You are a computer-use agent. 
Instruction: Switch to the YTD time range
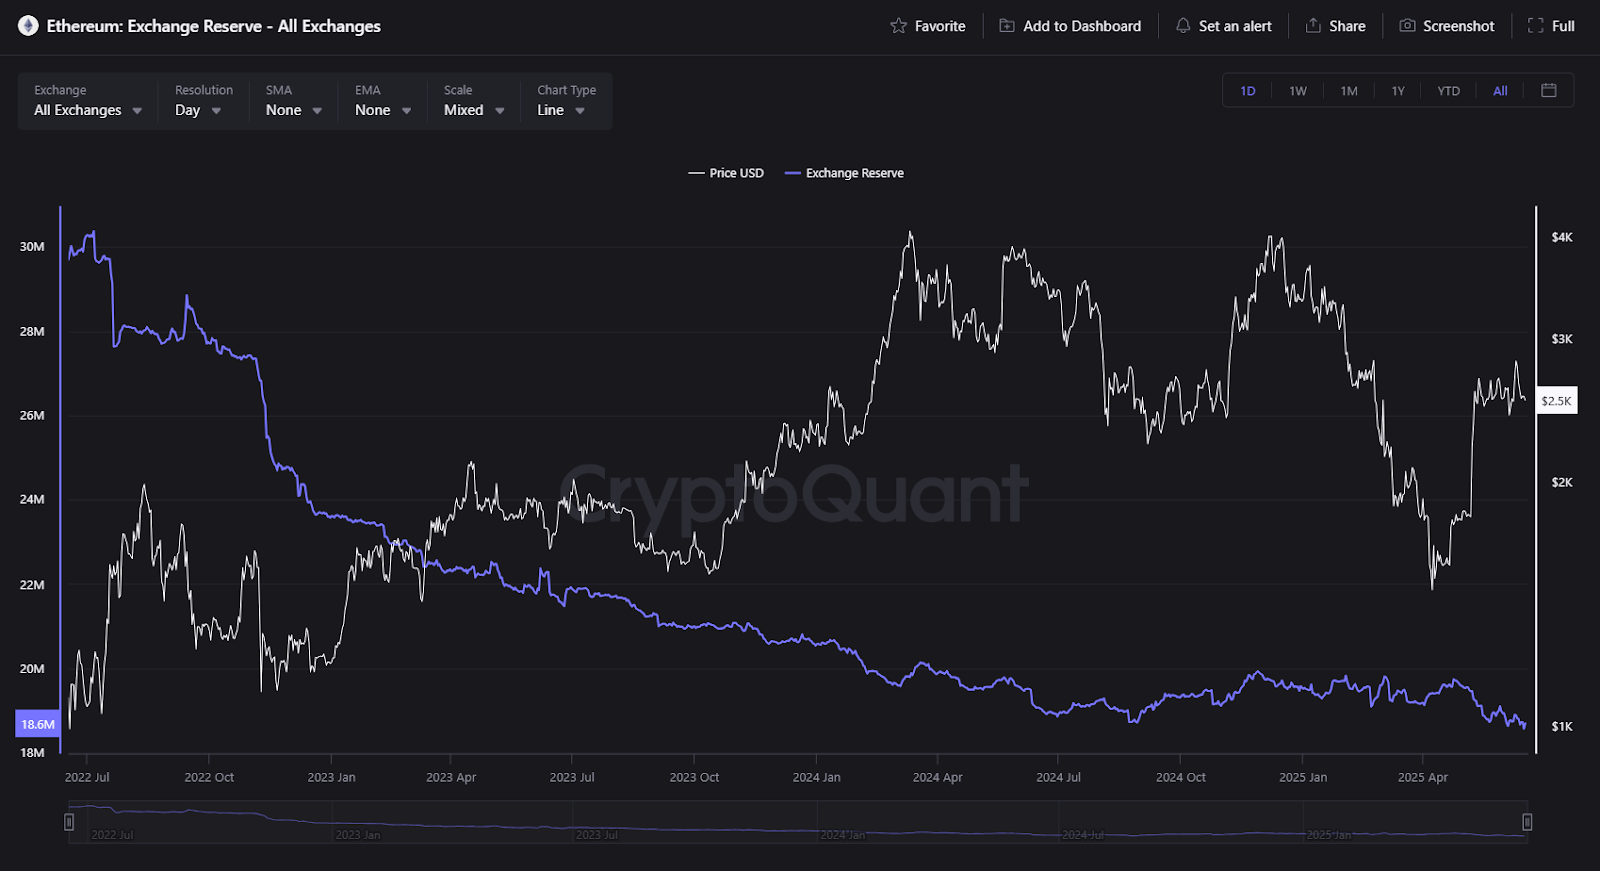point(1448,91)
